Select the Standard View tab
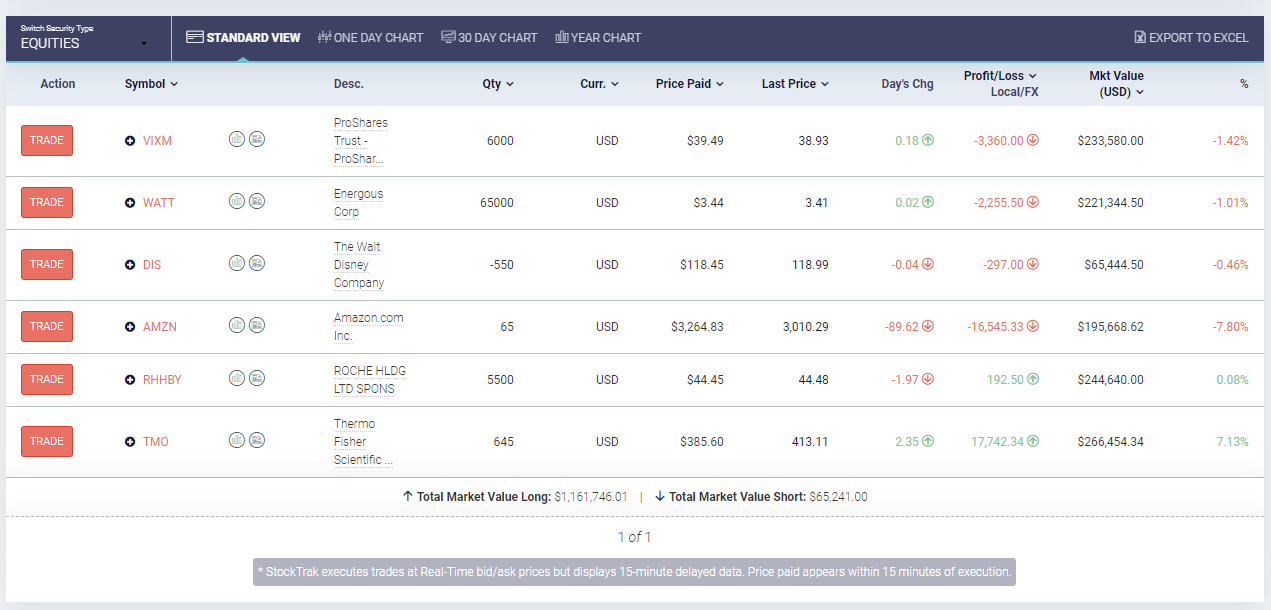Viewport: 1271px width, 610px height. point(243,37)
